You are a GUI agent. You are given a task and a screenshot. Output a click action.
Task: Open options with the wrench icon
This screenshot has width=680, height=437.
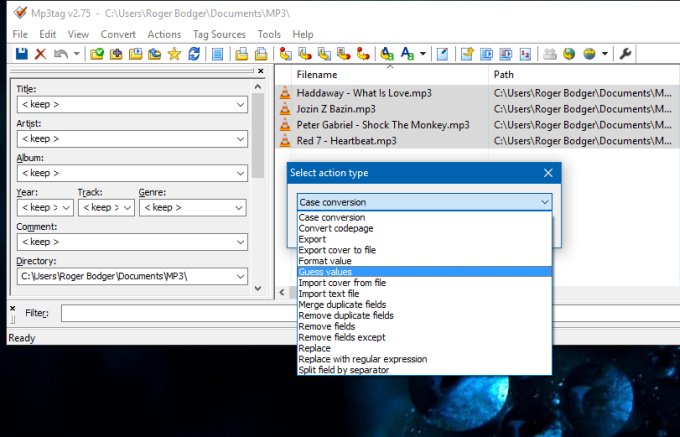point(626,54)
